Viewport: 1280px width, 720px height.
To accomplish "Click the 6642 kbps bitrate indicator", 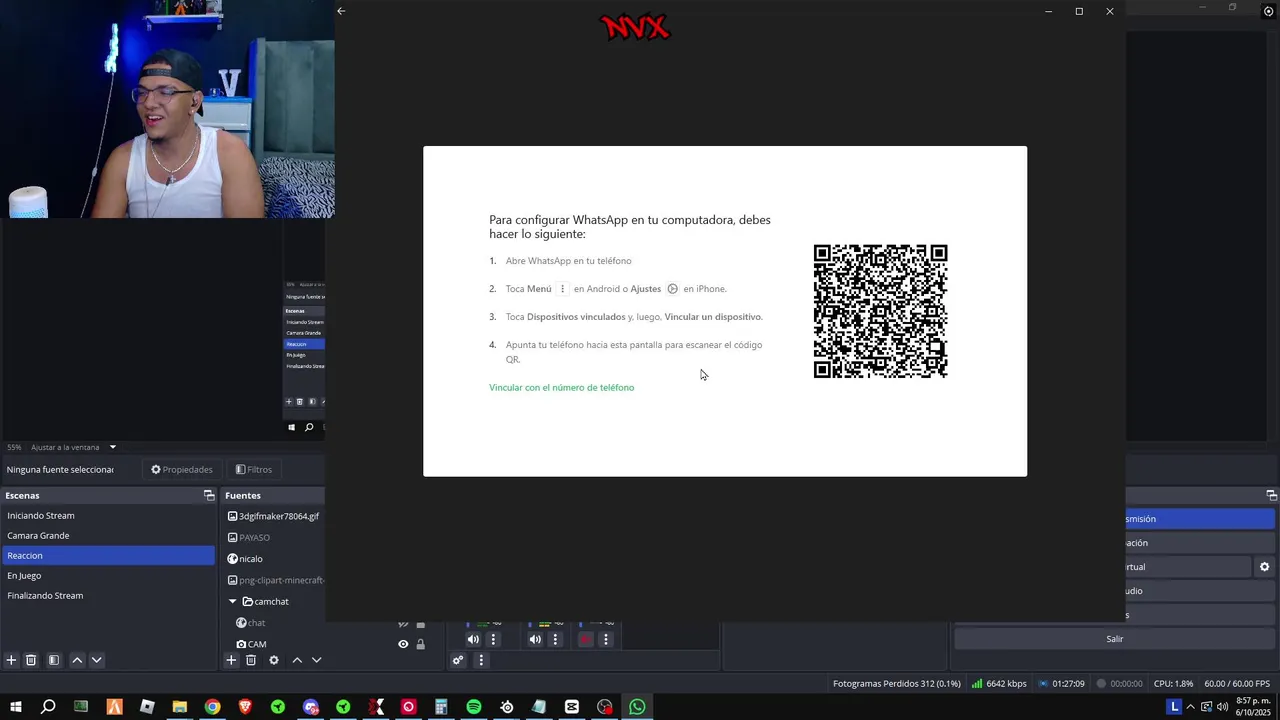I will [999, 684].
